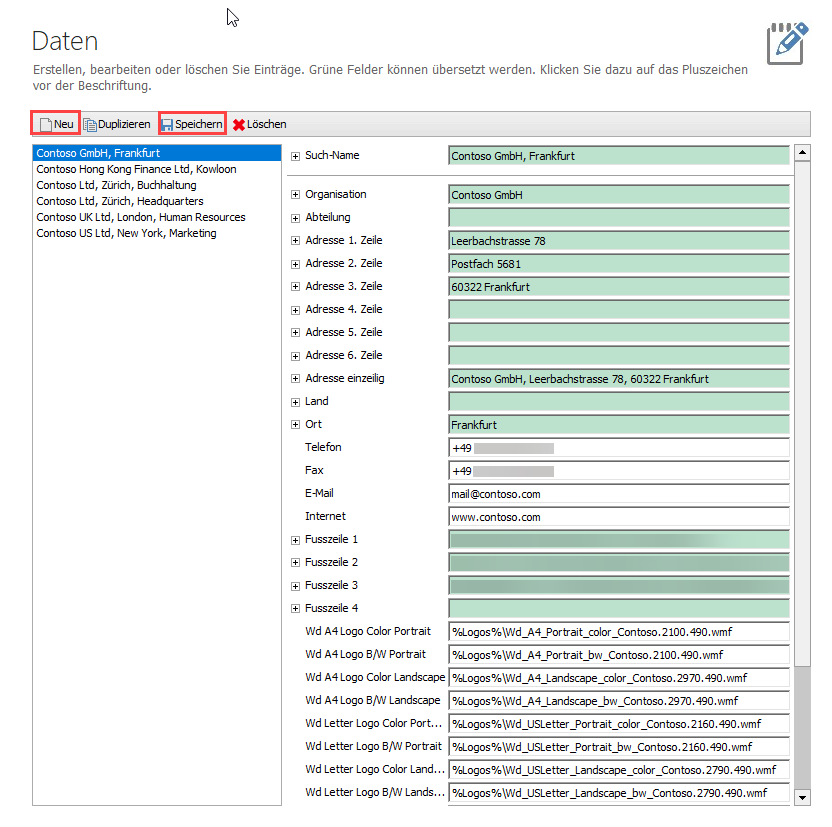Edit the Wd A4 Logo Color Landscape path
The image size is (832, 827).
(619, 678)
